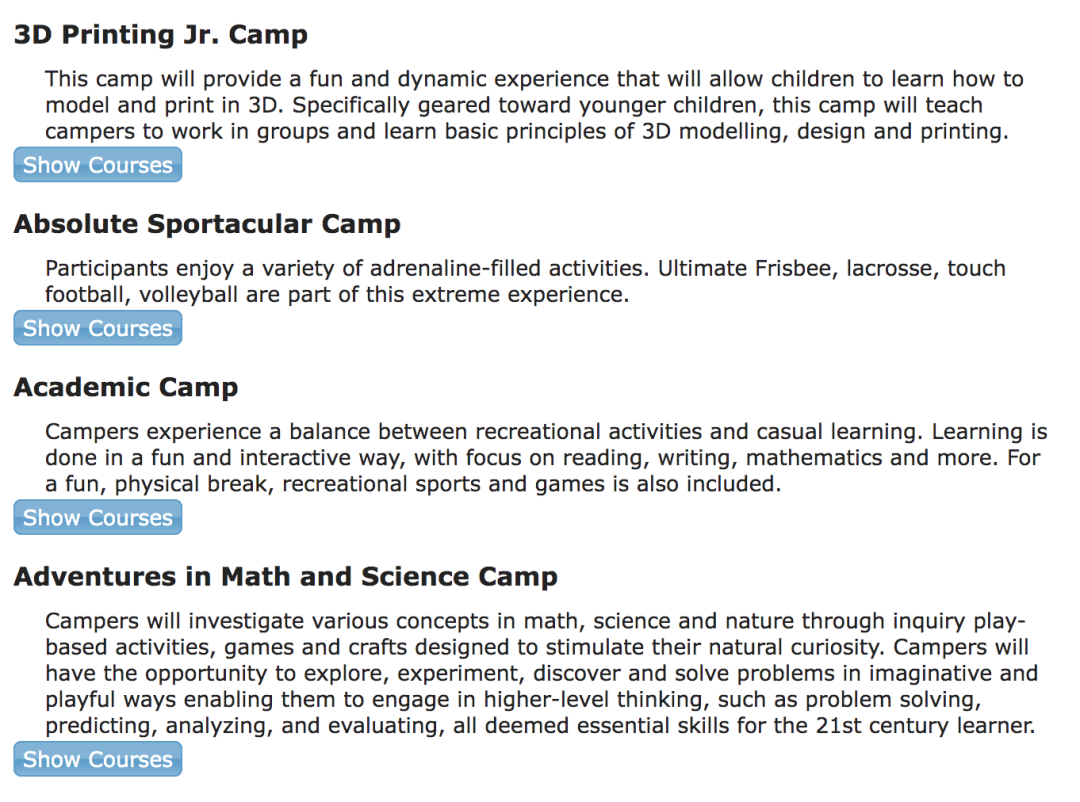Select the Academic Camp heading
Image resolution: width=1080 pixels, height=802 pixels.
pos(126,387)
